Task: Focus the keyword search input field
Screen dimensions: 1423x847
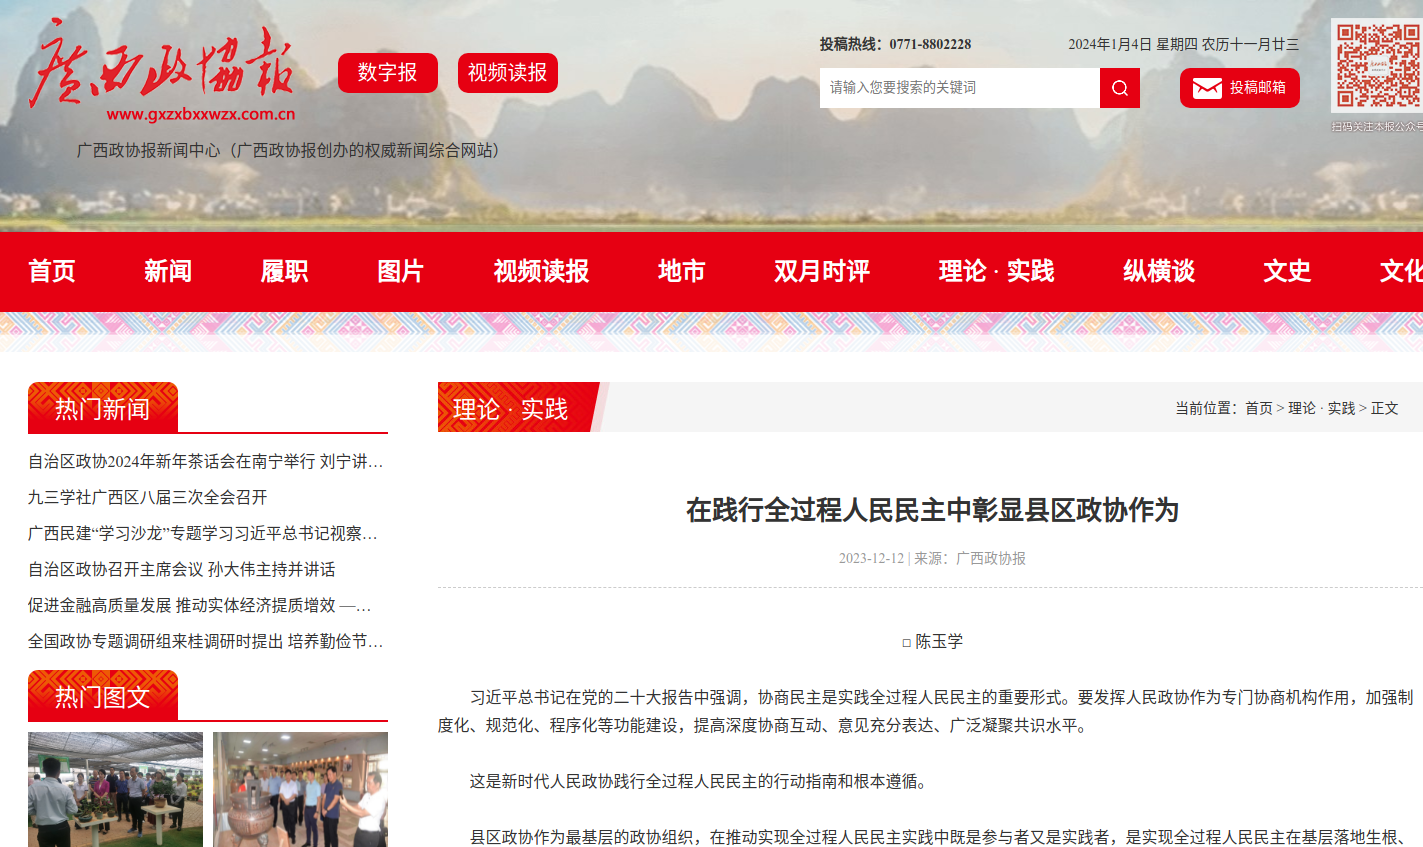Action: (x=958, y=88)
